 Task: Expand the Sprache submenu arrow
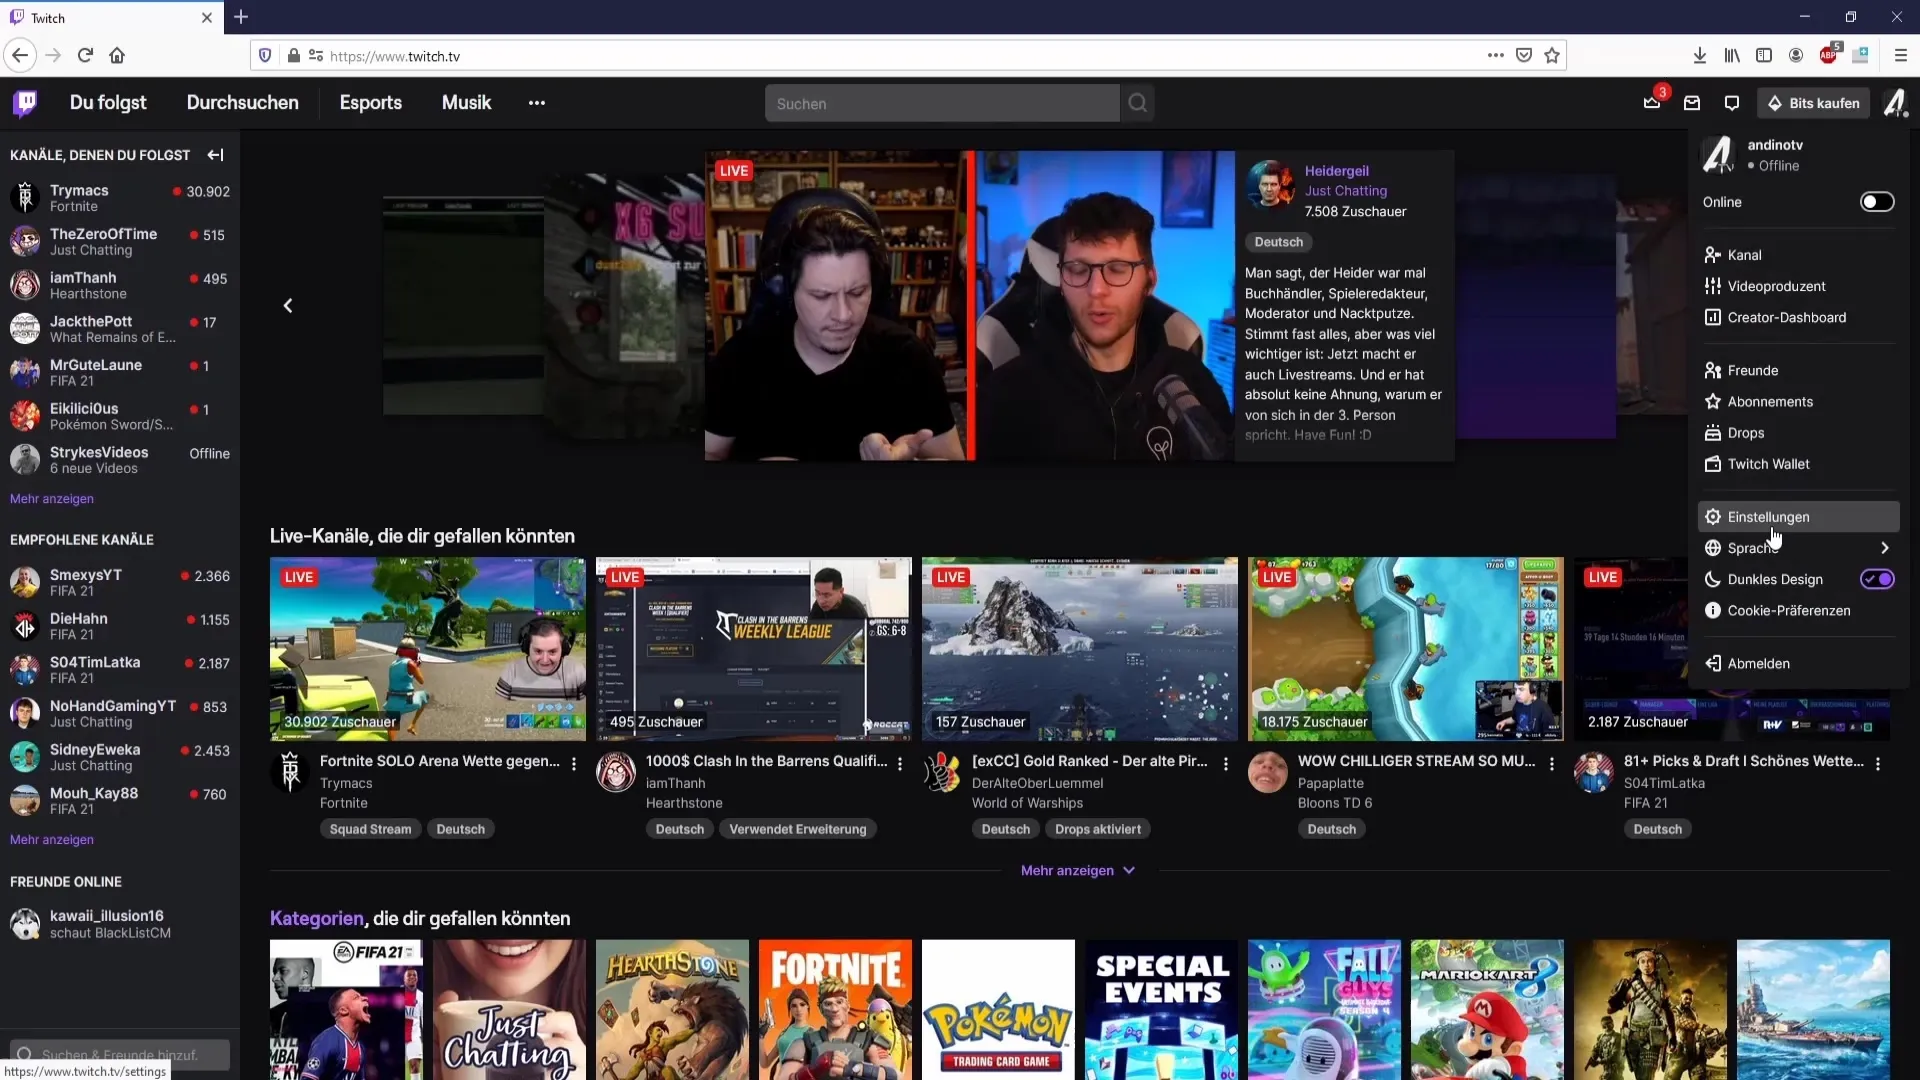click(x=1885, y=548)
